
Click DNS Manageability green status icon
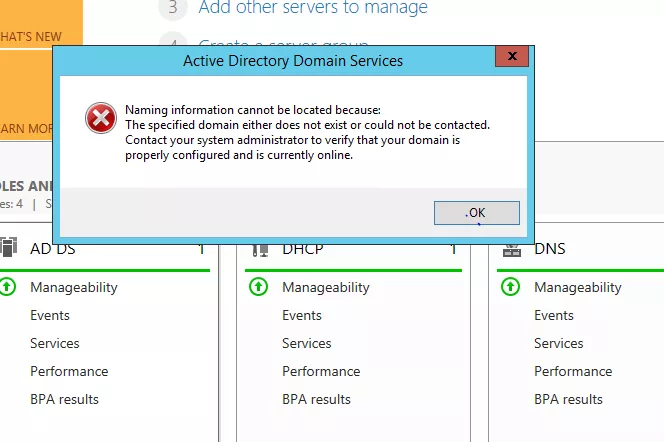(x=510, y=287)
